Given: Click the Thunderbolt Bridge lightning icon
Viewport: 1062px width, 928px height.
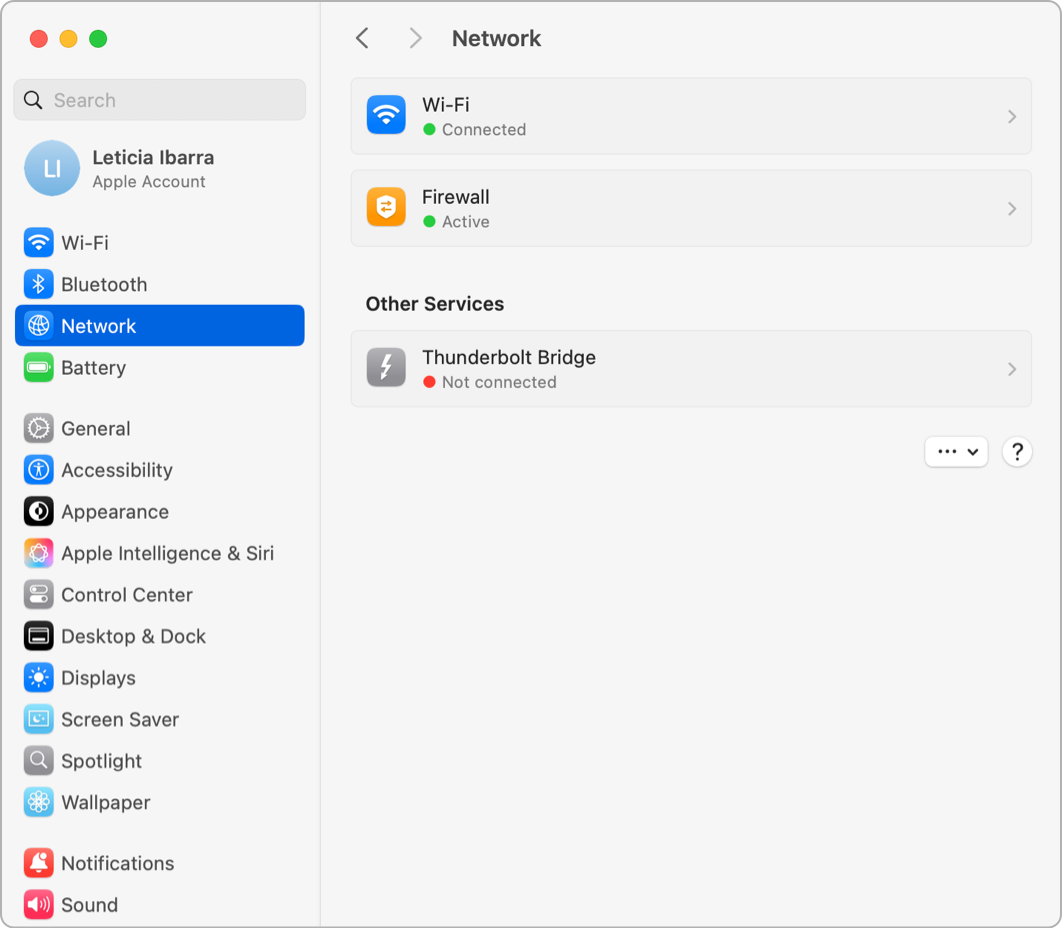Looking at the screenshot, I should pos(386,368).
